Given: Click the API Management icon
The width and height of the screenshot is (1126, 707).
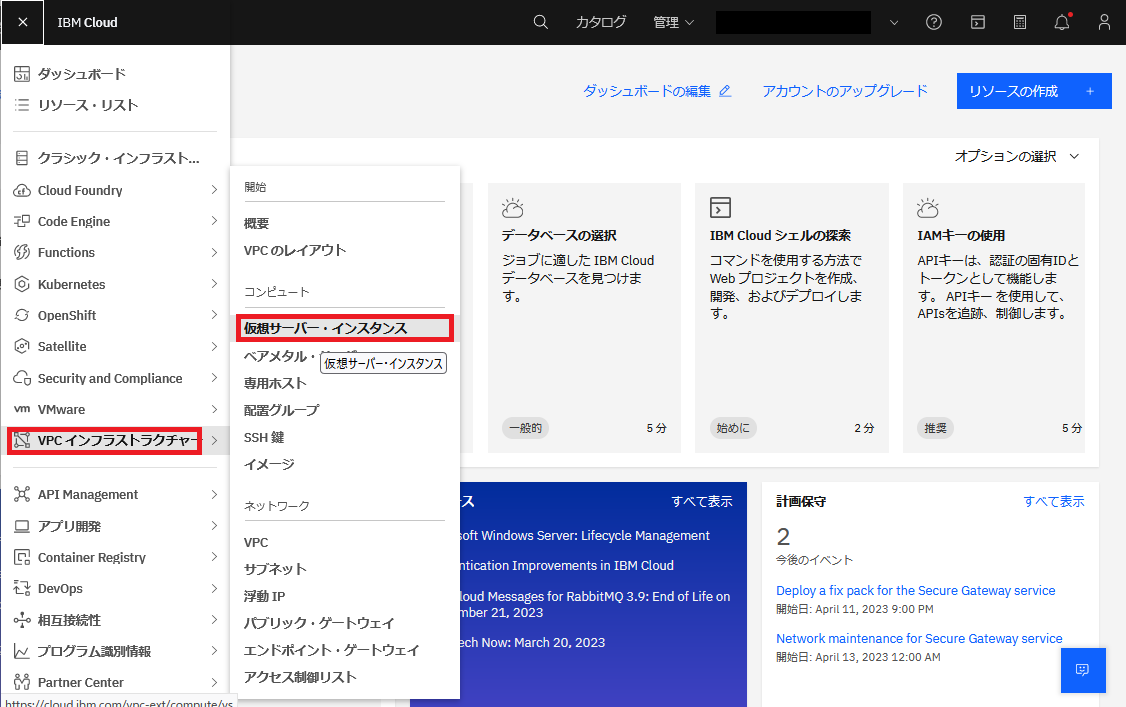Looking at the screenshot, I should coord(22,494).
